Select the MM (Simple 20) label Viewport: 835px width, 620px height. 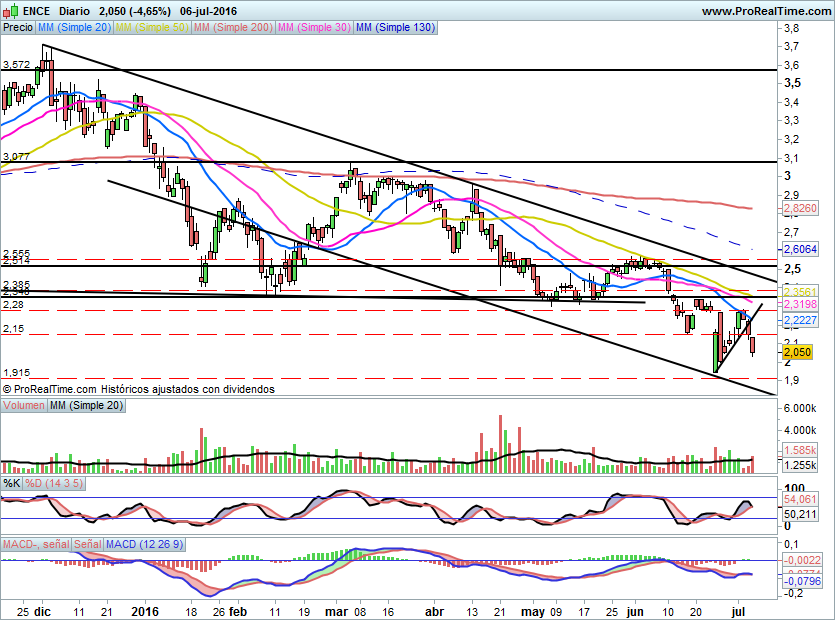(x=74, y=28)
